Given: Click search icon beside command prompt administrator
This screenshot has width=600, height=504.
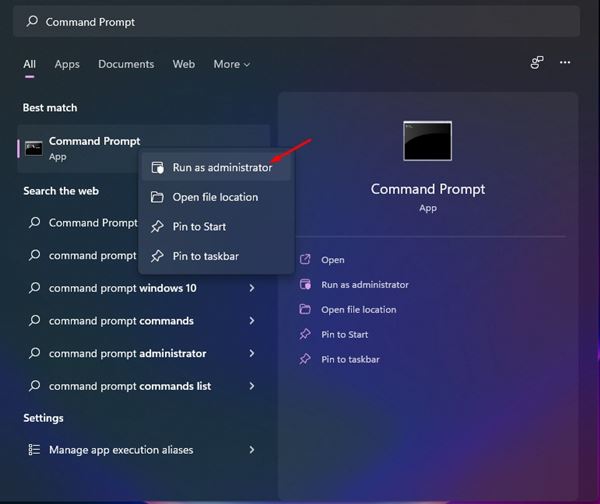Looking at the screenshot, I should click(x=34, y=353).
